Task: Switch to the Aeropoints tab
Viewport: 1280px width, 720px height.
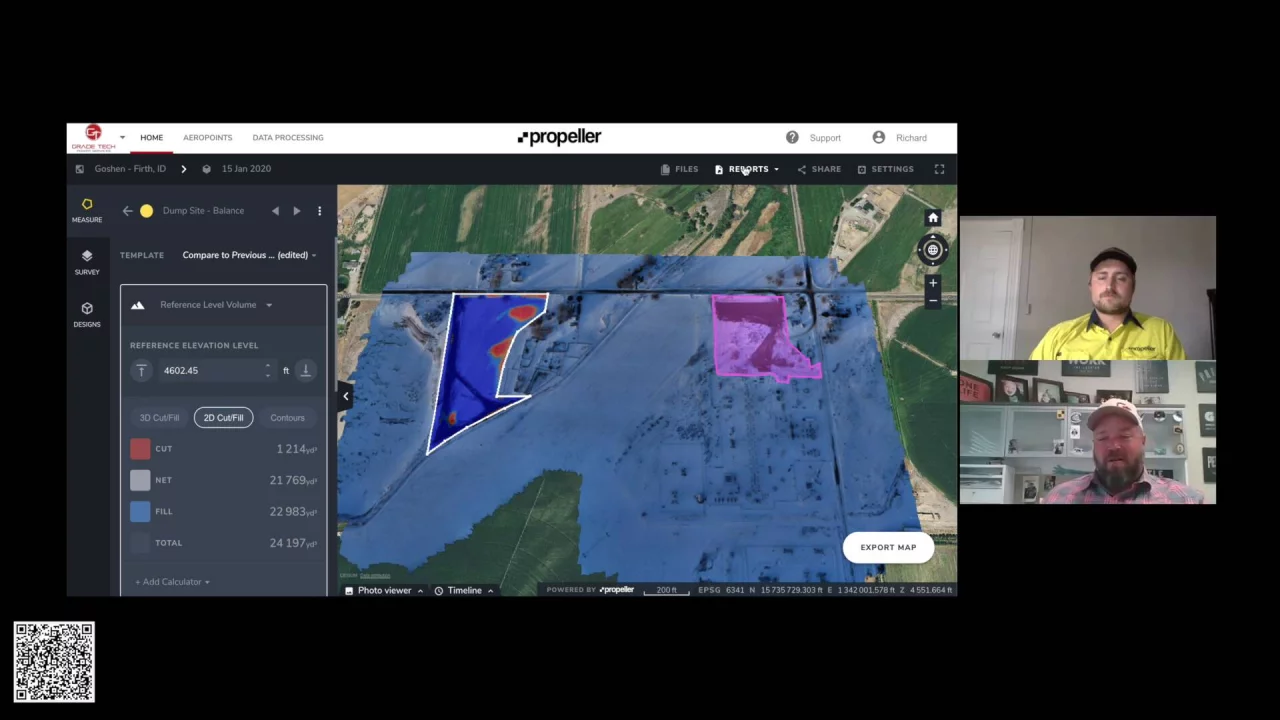Action: coord(207,138)
